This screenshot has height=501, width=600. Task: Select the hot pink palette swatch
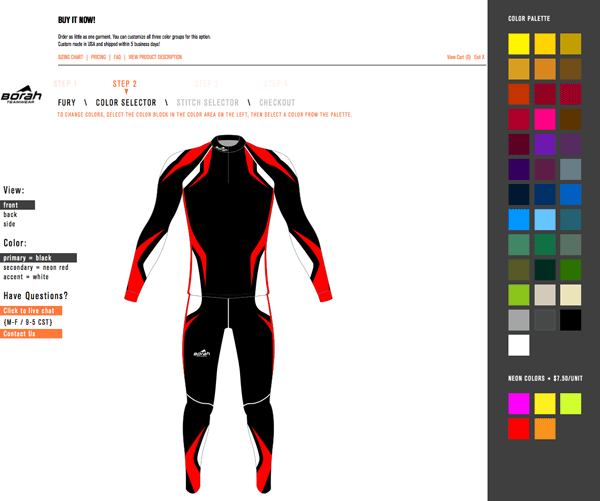click(544, 120)
